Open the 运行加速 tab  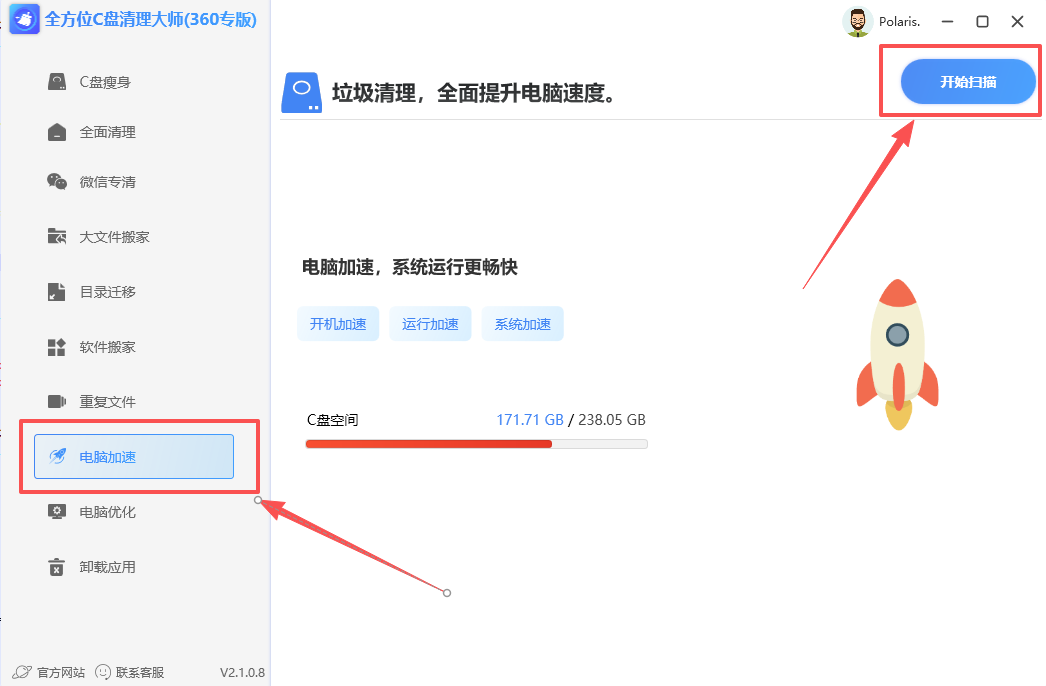coord(430,323)
